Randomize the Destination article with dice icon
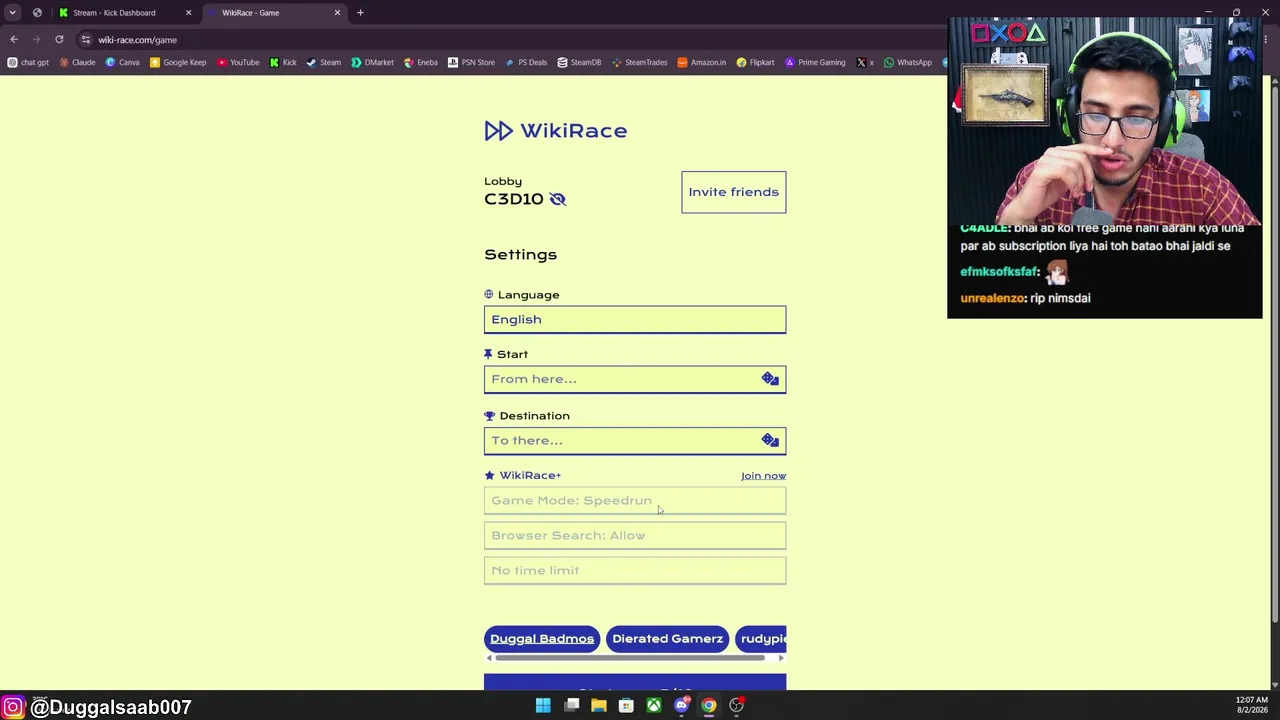1280x720 pixels. (770, 440)
